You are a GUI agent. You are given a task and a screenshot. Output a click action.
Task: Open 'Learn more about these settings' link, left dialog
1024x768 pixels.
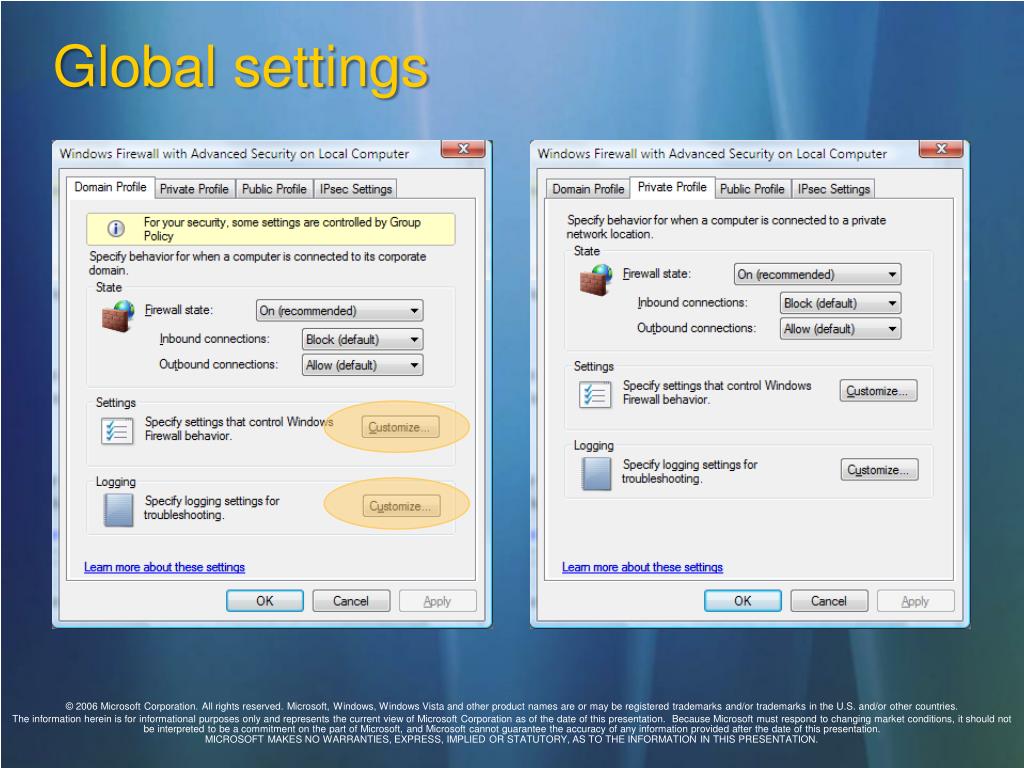coord(165,567)
